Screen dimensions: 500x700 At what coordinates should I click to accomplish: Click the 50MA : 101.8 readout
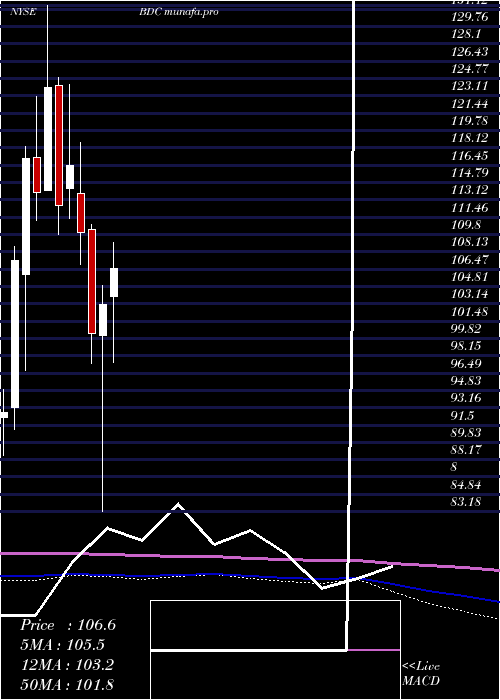tap(67, 684)
